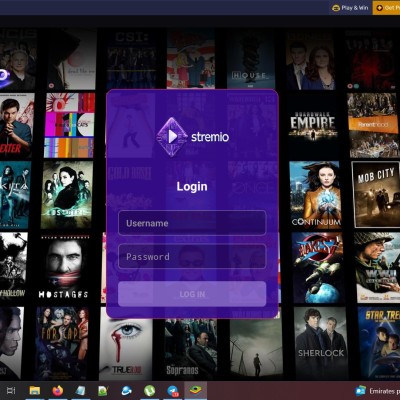Open the Nikita poster
This screenshot has height=400, width=400.
(x=15, y=195)
